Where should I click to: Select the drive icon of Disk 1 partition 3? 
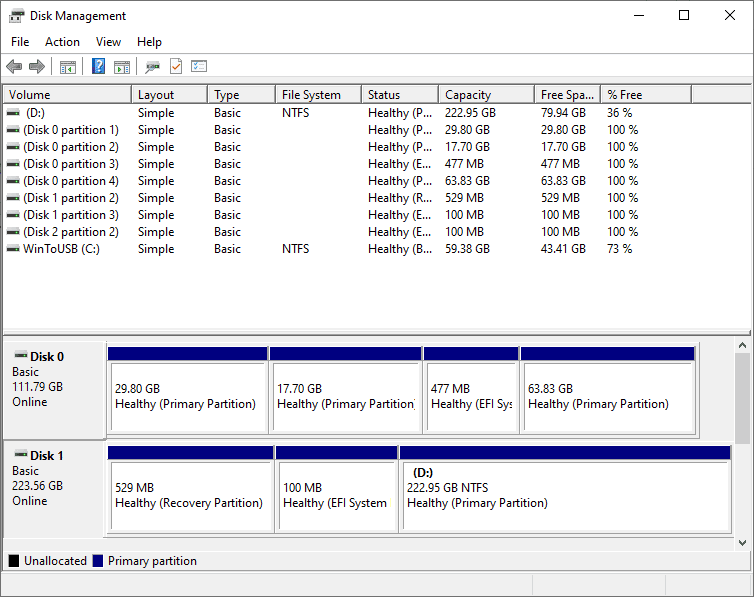tap(13, 215)
